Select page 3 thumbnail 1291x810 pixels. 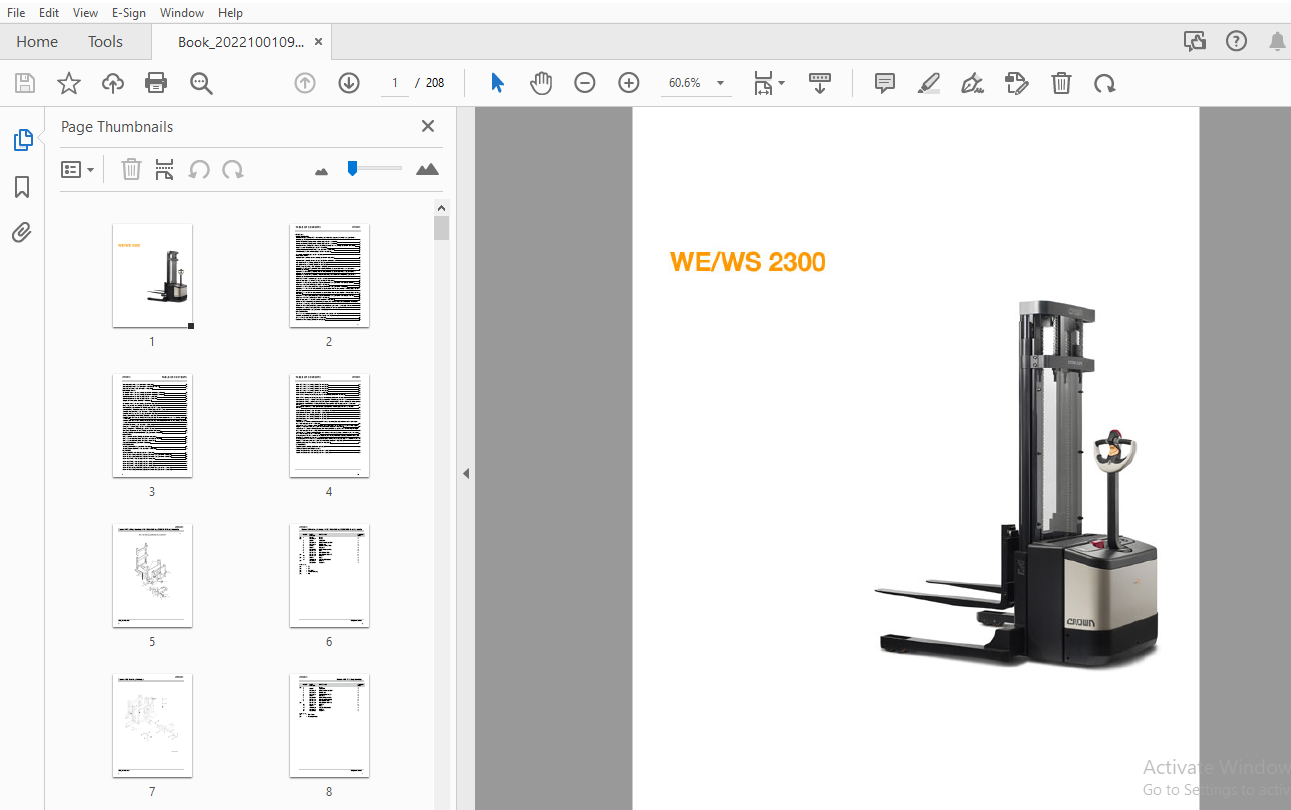tap(152, 426)
